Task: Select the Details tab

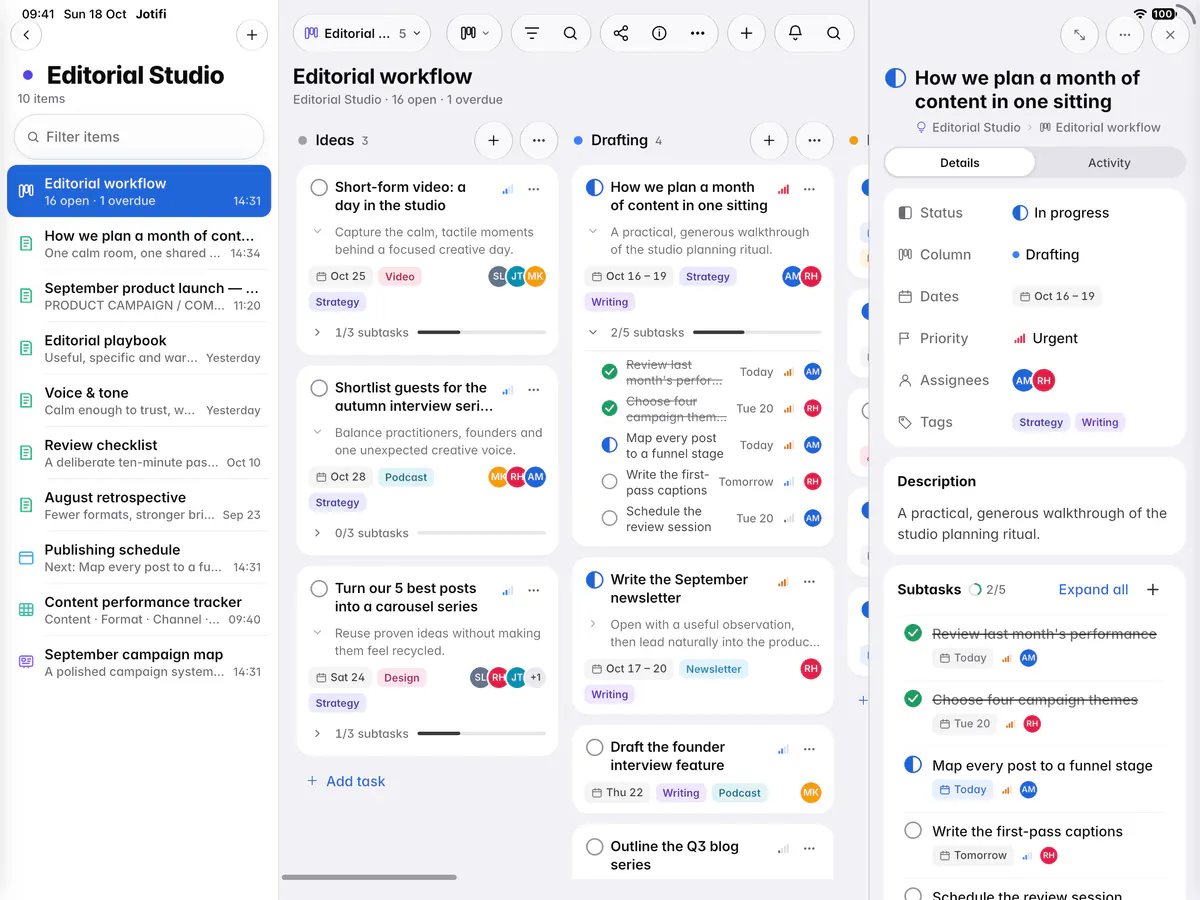Action: pos(960,163)
